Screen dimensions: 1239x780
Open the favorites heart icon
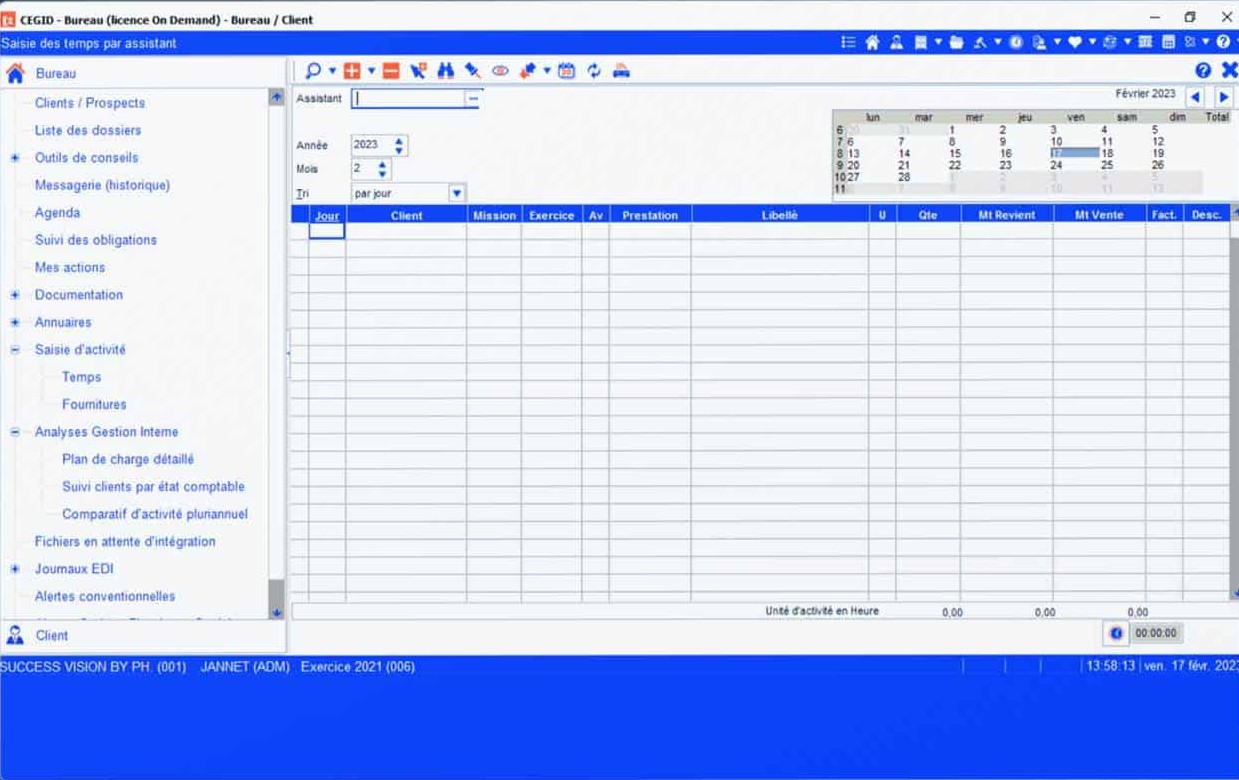[1073, 42]
